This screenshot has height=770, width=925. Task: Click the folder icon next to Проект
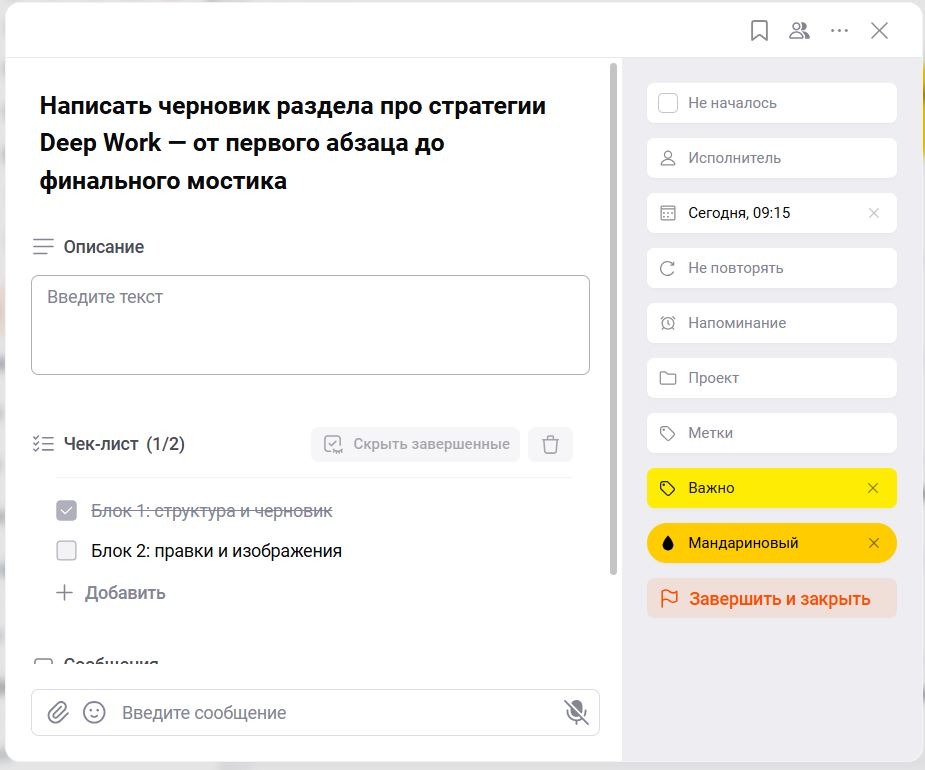point(668,378)
